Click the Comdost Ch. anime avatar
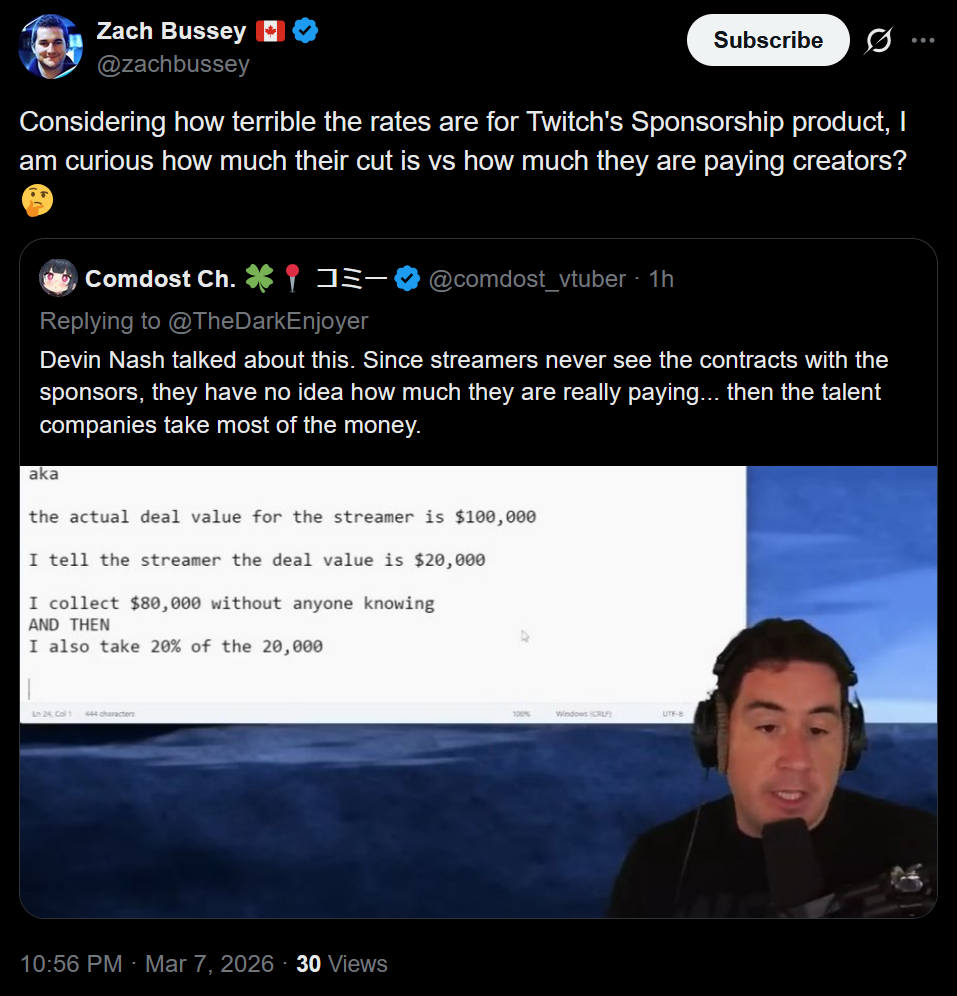The width and height of the screenshot is (957, 996). point(58,278)
